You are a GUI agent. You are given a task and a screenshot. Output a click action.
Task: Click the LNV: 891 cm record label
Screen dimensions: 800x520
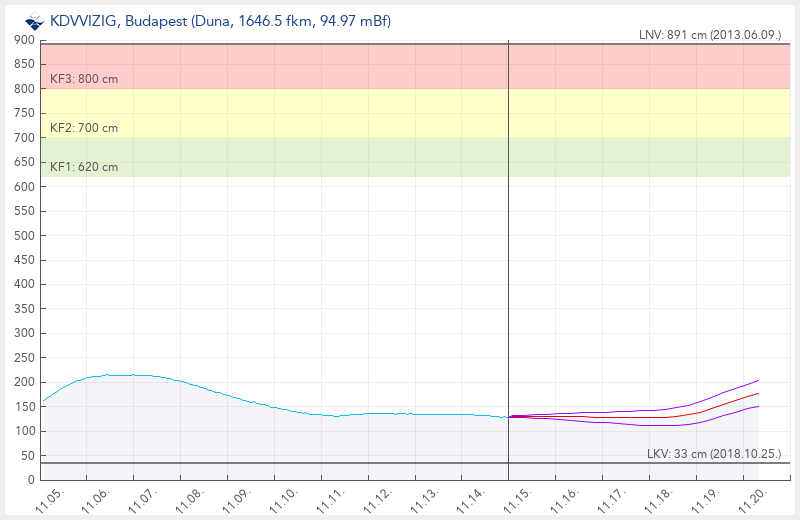click(x=709, y=35)
